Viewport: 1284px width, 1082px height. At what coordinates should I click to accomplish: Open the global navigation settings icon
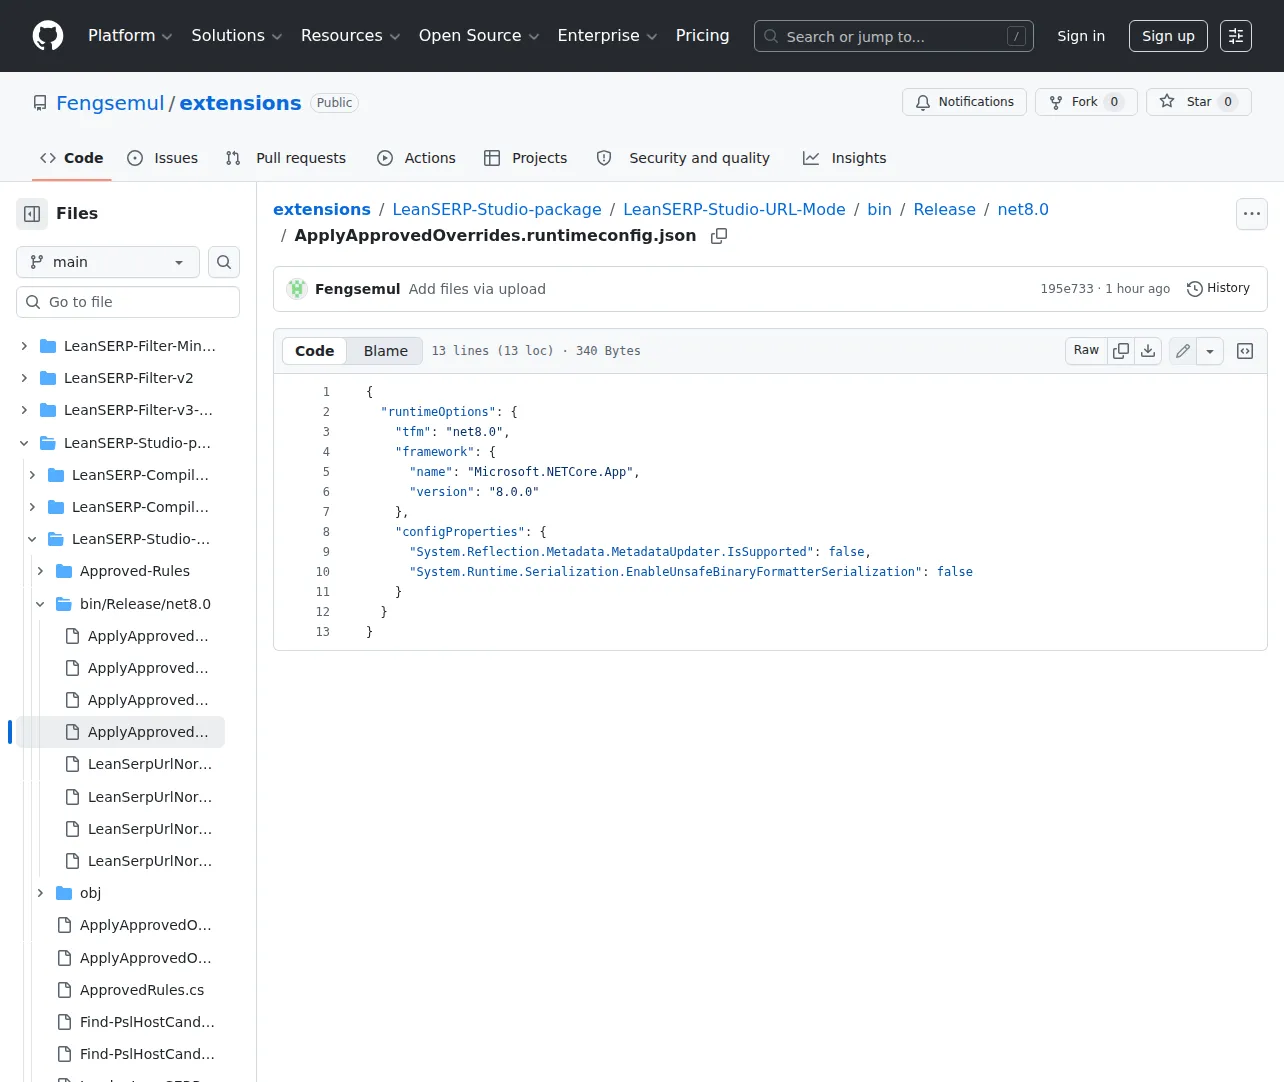(x=1236, y=36)
